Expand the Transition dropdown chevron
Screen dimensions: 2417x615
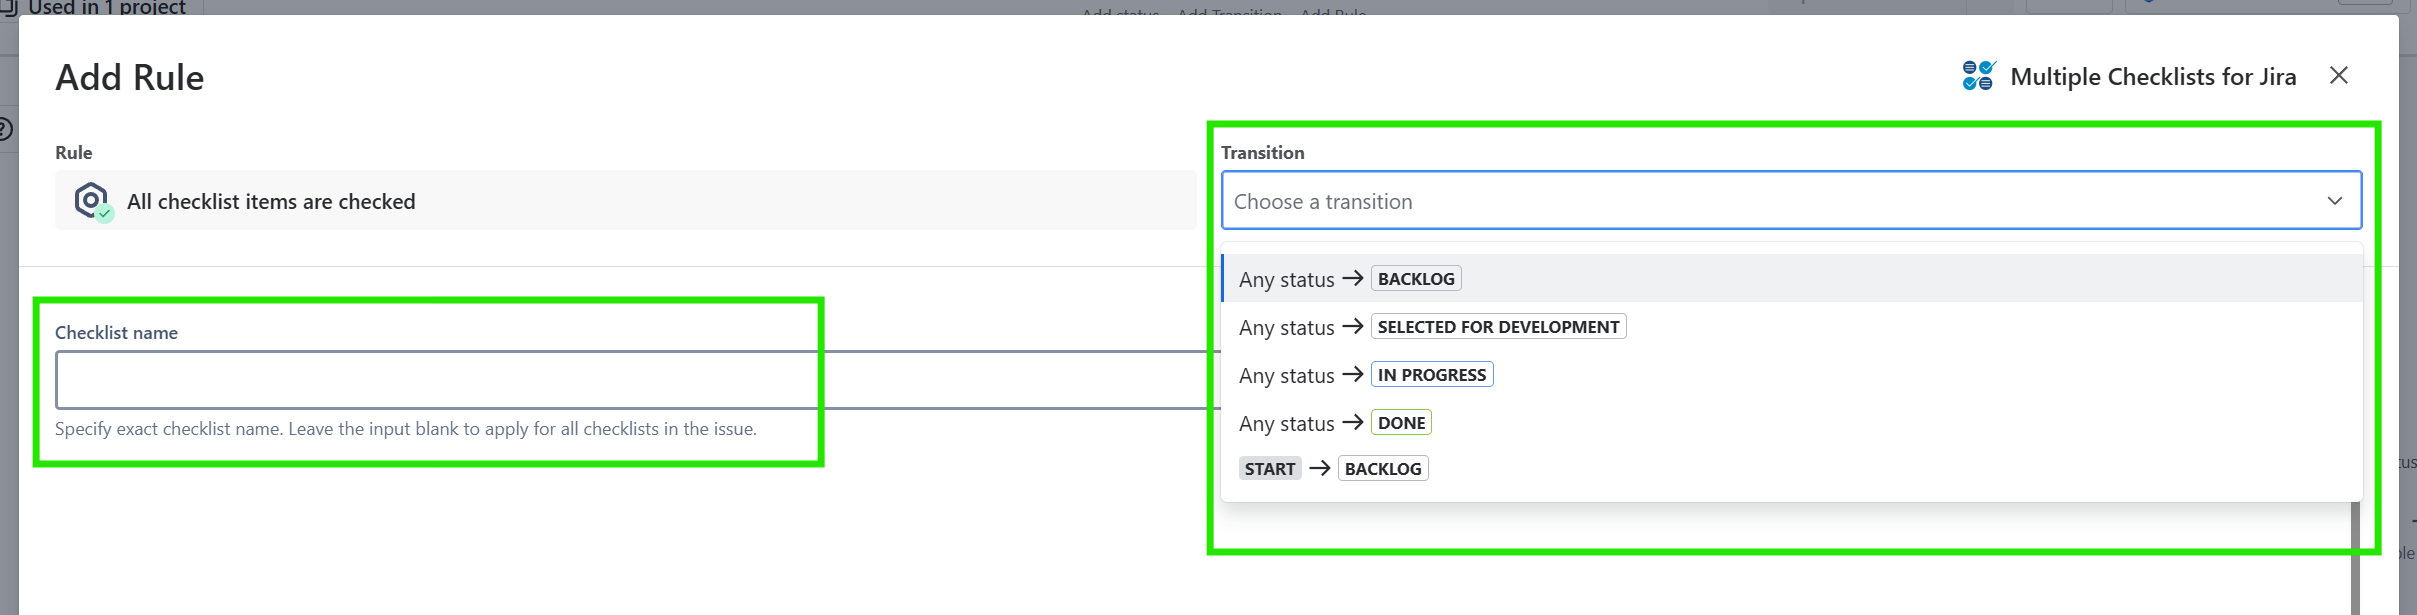(x=2334, y=201)
